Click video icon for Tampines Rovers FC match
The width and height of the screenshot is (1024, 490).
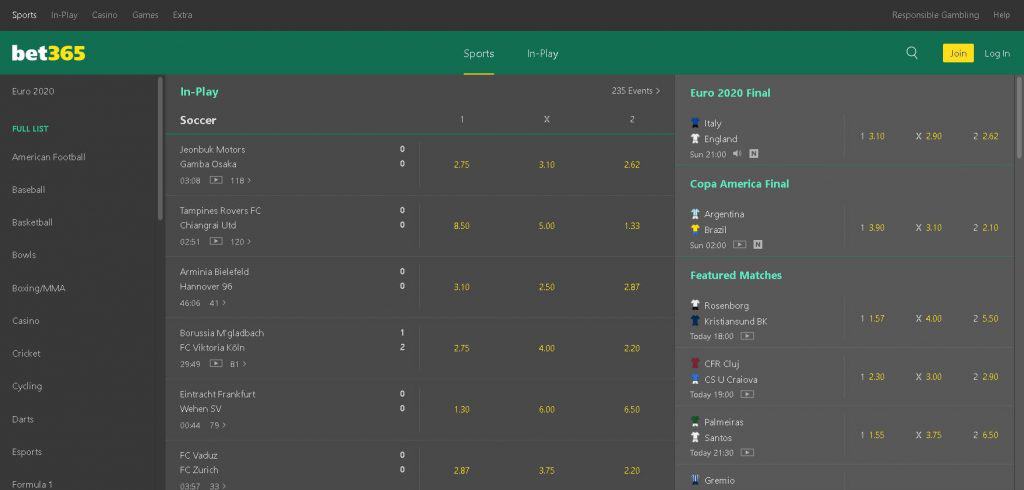(216, 241)
